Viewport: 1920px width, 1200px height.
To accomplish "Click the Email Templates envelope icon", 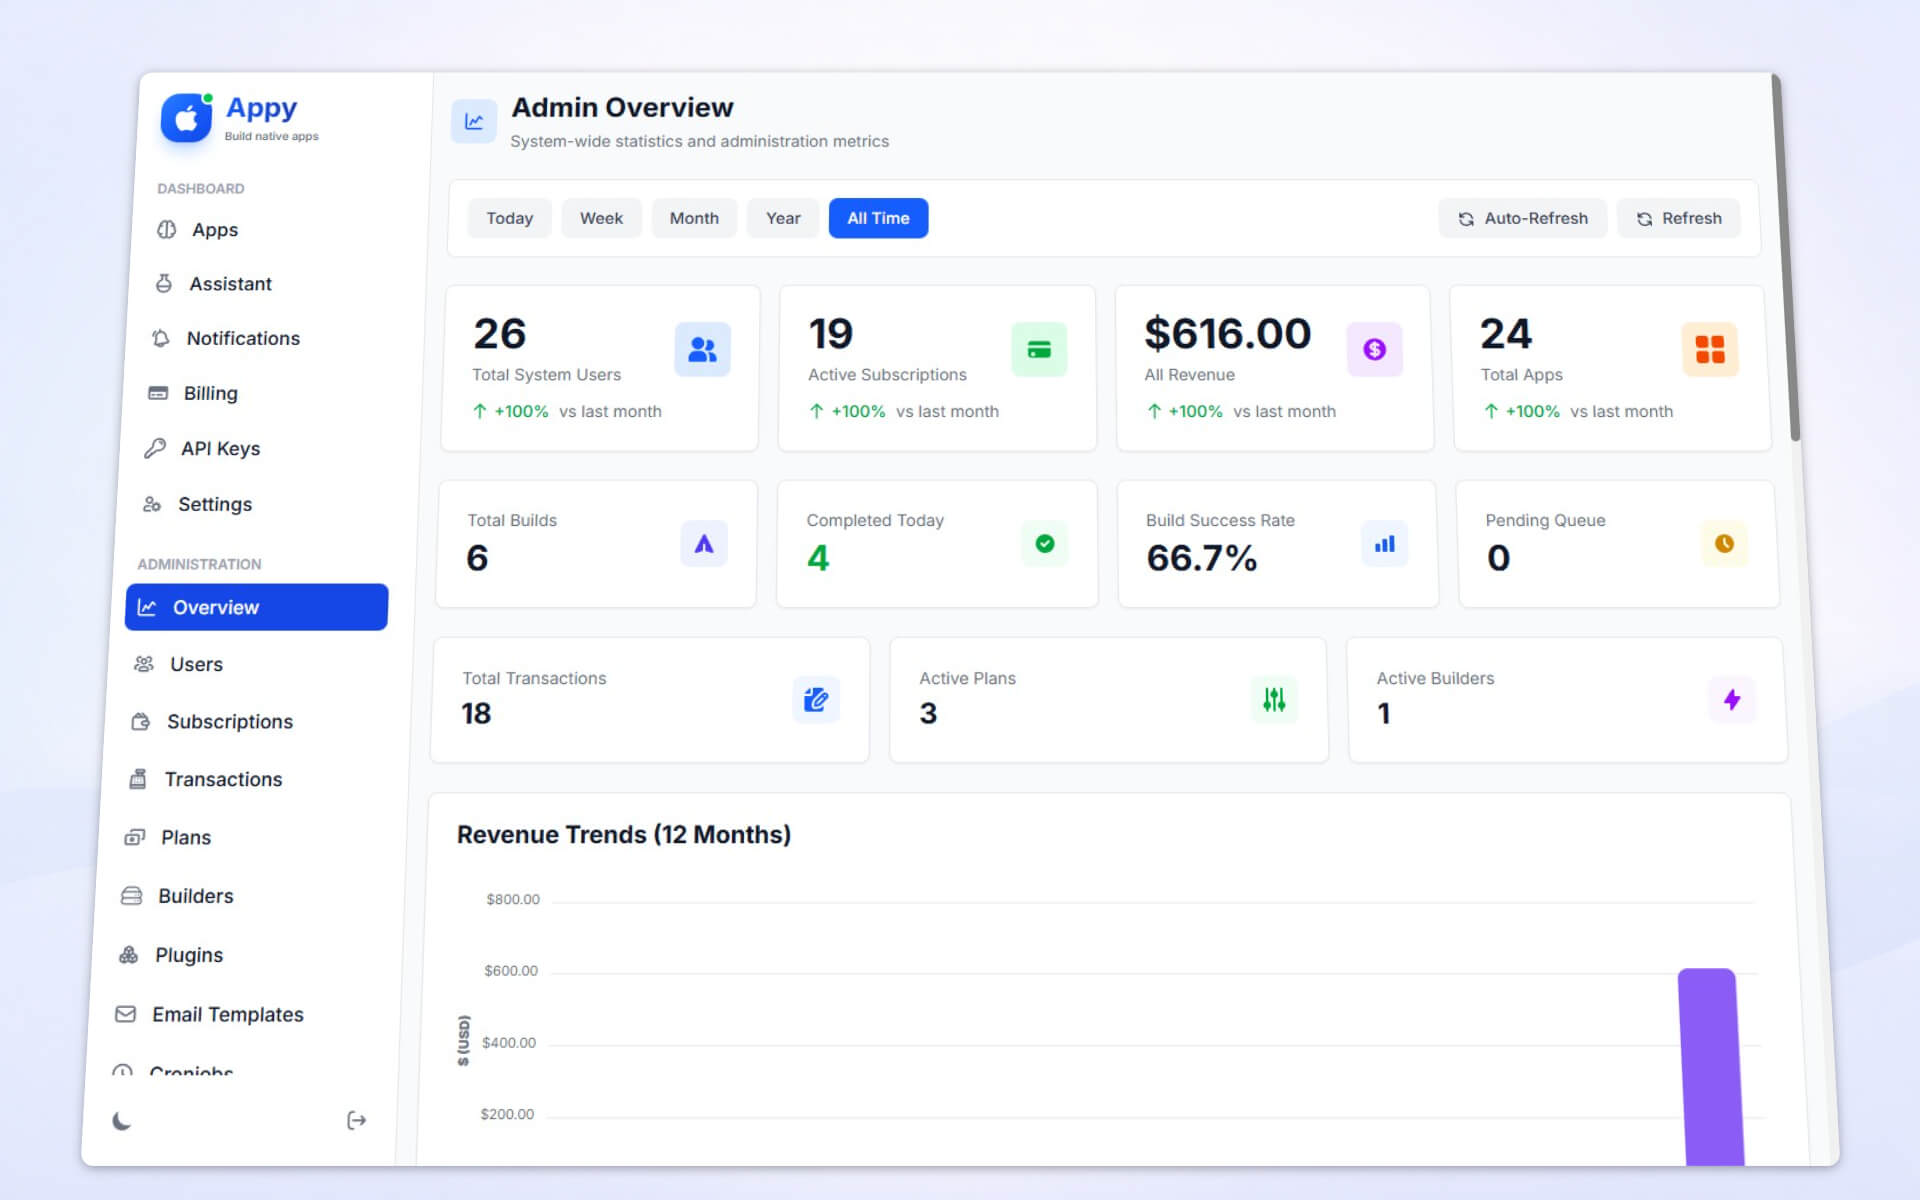I will [x=124, y=1014].
